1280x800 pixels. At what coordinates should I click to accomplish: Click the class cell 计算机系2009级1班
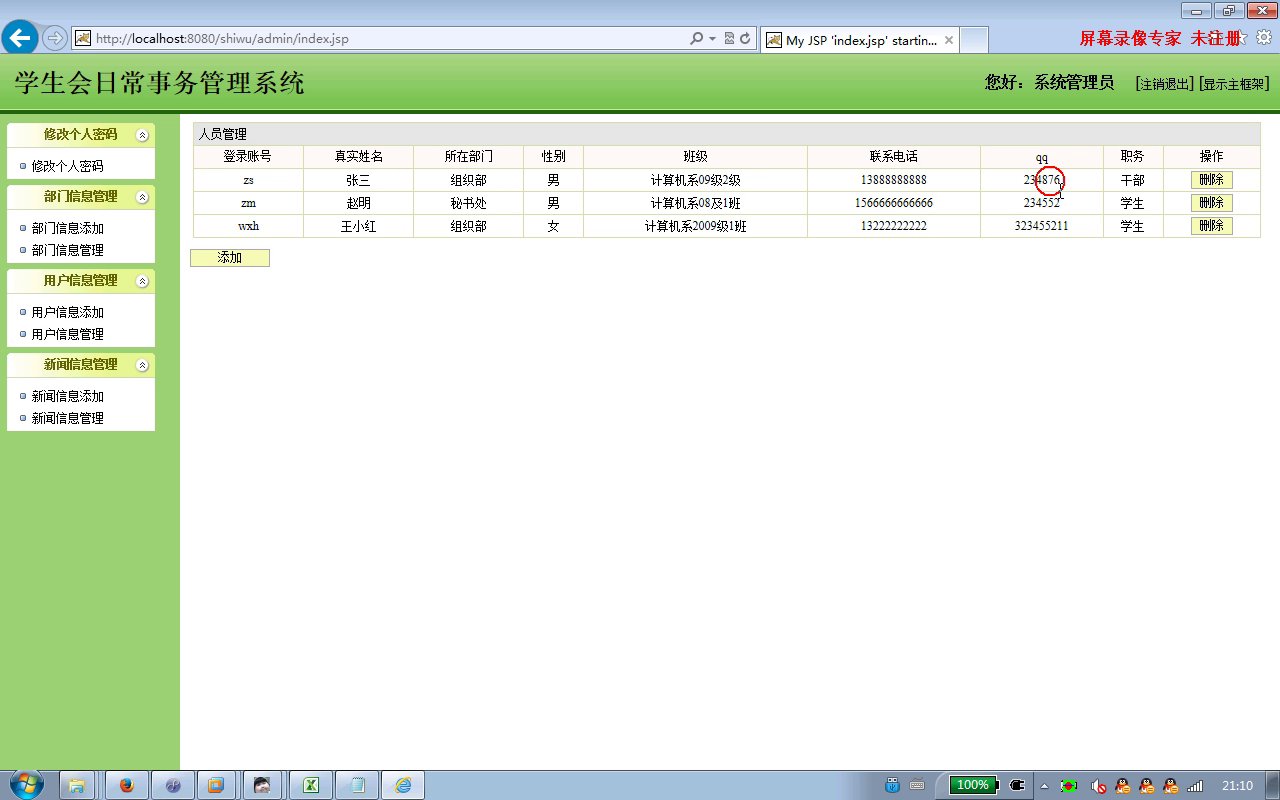point(695,227)
